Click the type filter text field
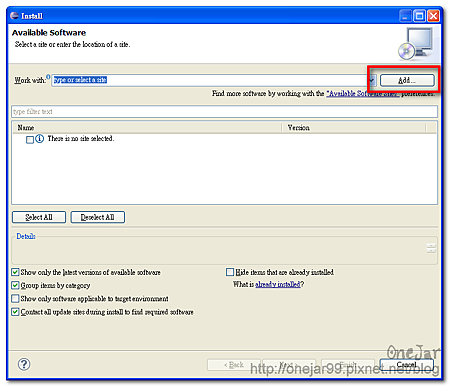450x387 pixels. pos(225,111)
